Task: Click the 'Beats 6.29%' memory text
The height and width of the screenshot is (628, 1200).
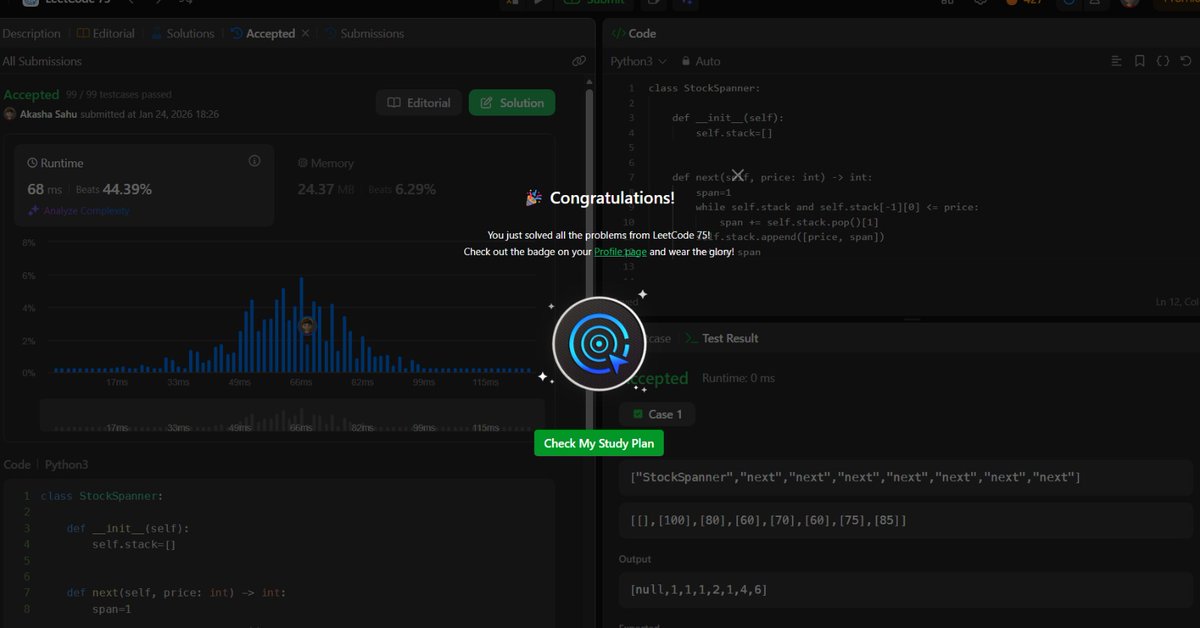Action: point(402,189)
